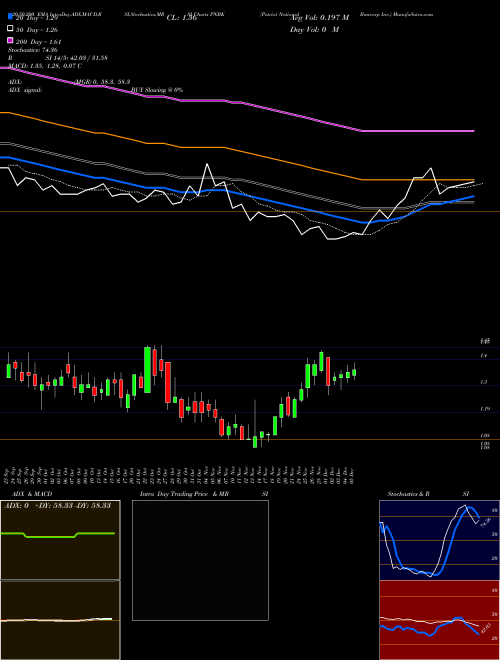Image resolution: width=500 pixels, height=660 pixels.
Task: Click the 'Intra Day Trading Price & MR' title
Action: point(184,494)
